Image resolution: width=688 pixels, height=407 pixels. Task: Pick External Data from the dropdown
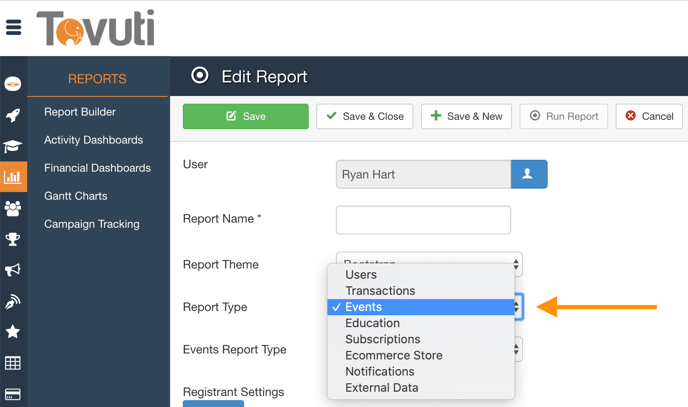(381, 387)
